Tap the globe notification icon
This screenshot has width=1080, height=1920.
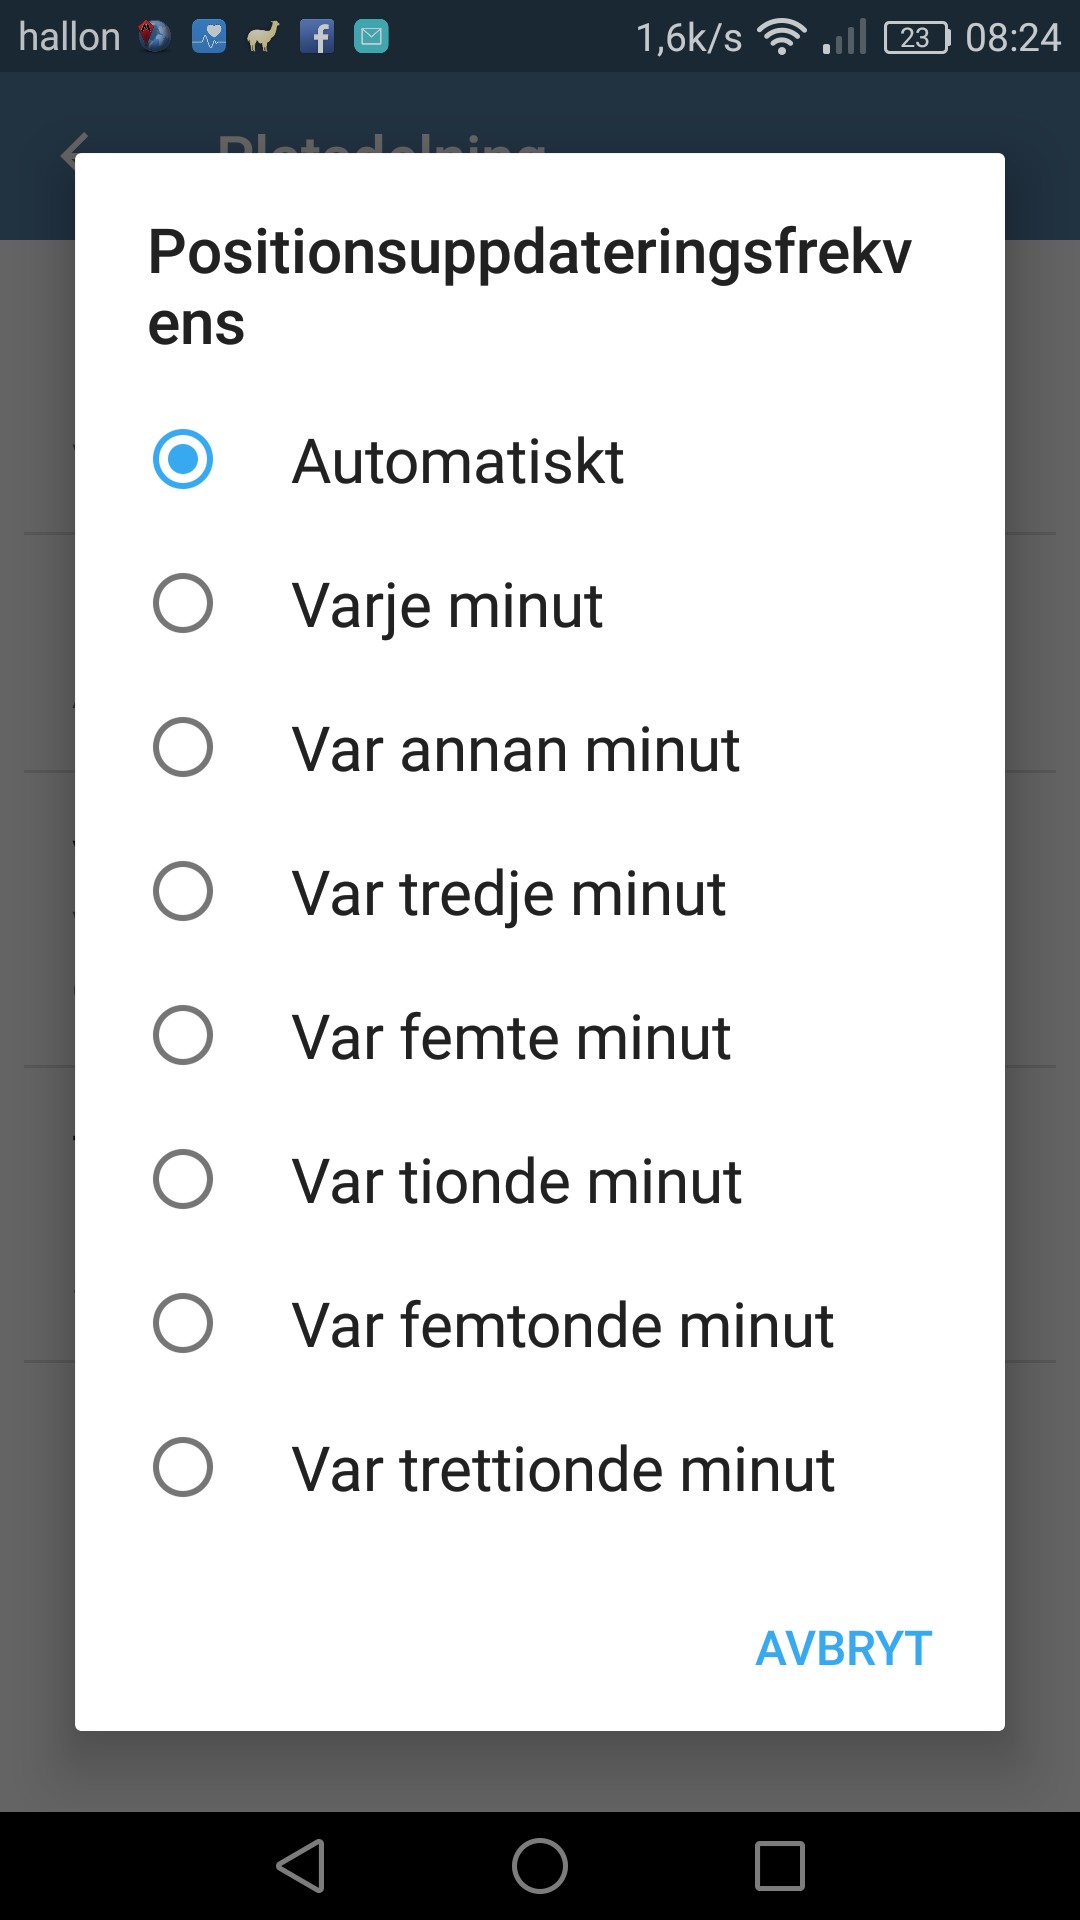pyautogui.click(x=154, y=37)
